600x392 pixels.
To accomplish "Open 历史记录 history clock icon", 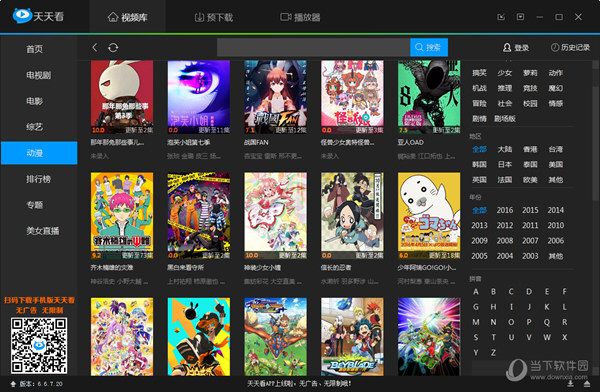I will pos(554,47).
